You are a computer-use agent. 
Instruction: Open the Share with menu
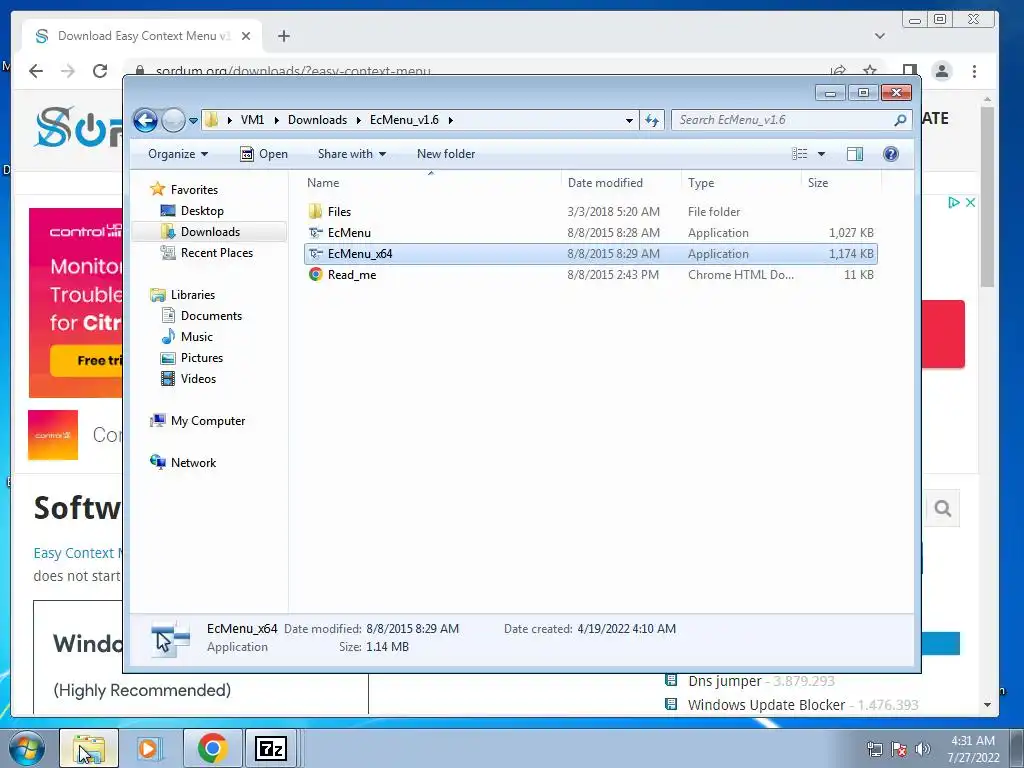tap(351, 154)
